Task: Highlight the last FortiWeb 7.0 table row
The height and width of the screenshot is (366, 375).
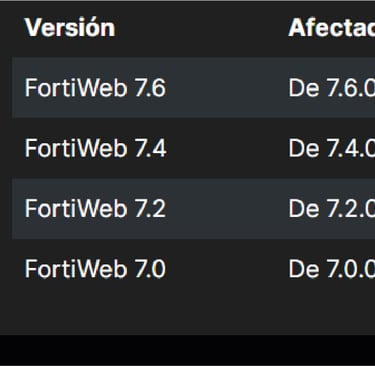Action: click(x=193, y=269)
